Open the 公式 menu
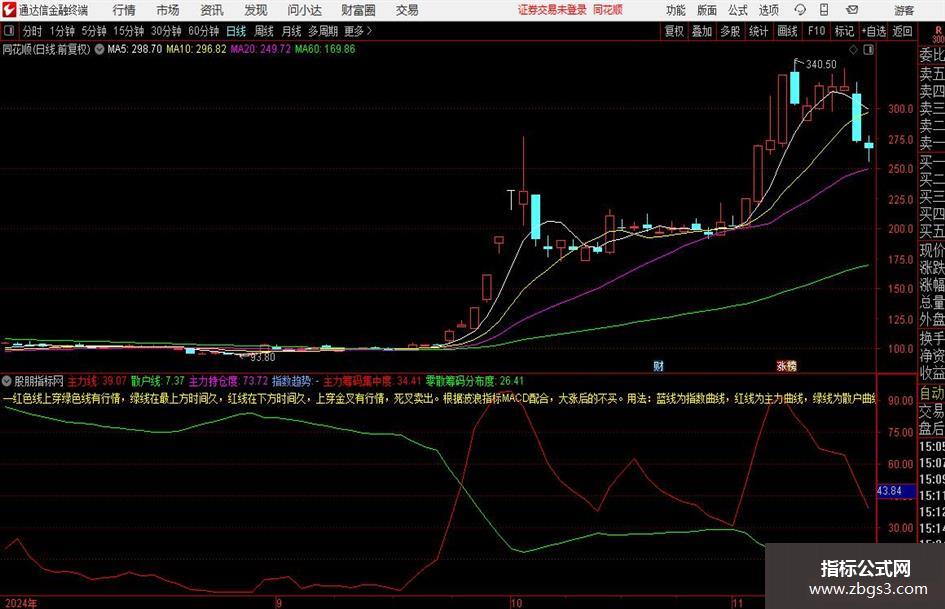Screen dimensions: 945x609 pos(737,10)
